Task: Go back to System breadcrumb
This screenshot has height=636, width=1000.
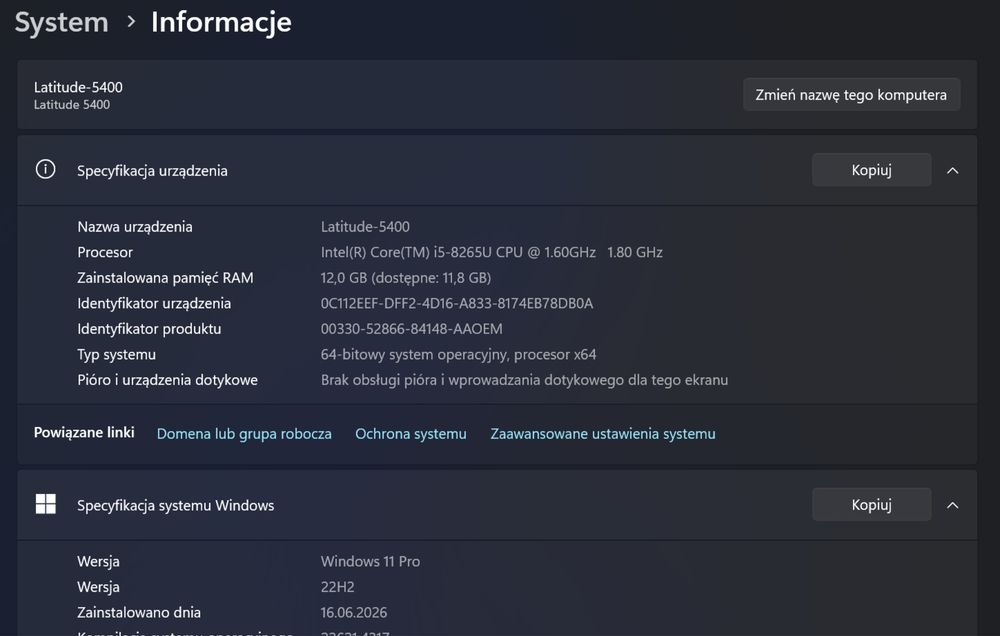Action: [x=61, y=23]
